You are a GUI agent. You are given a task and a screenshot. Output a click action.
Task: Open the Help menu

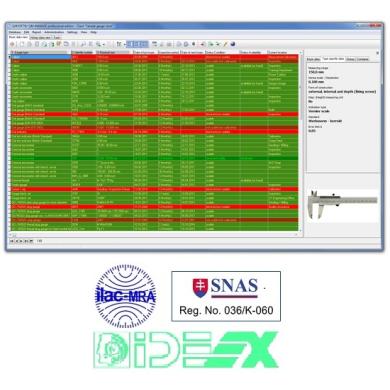tap(94, 32)
